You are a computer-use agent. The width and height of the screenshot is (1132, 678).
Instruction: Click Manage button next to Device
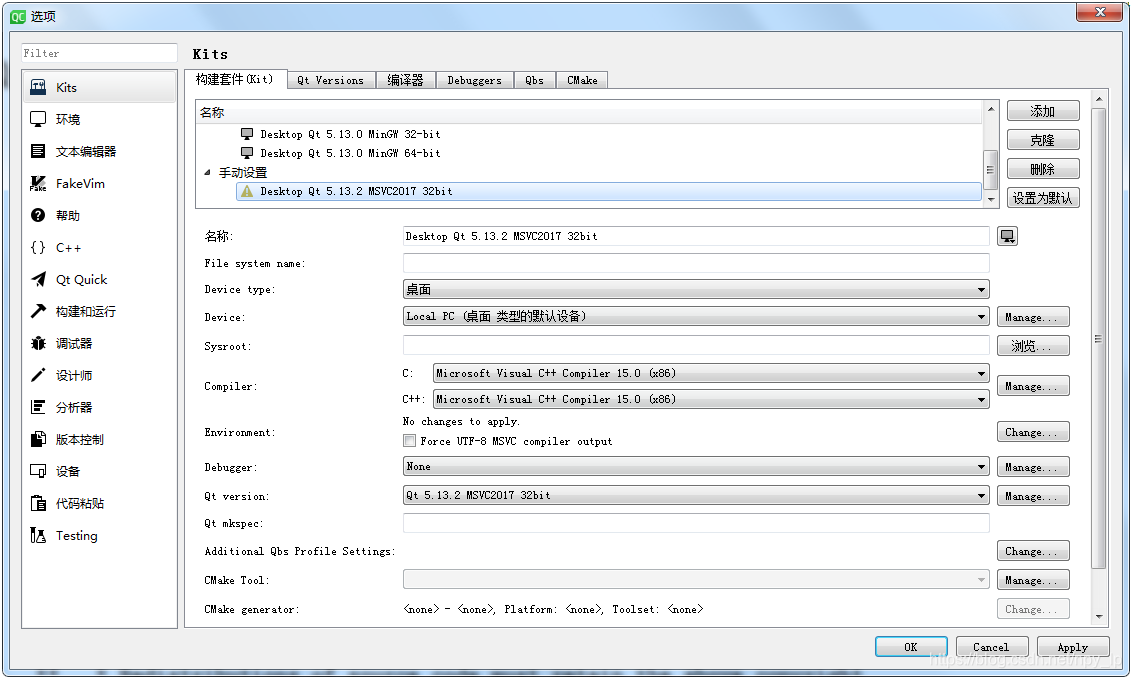(x=1033, y=317)
